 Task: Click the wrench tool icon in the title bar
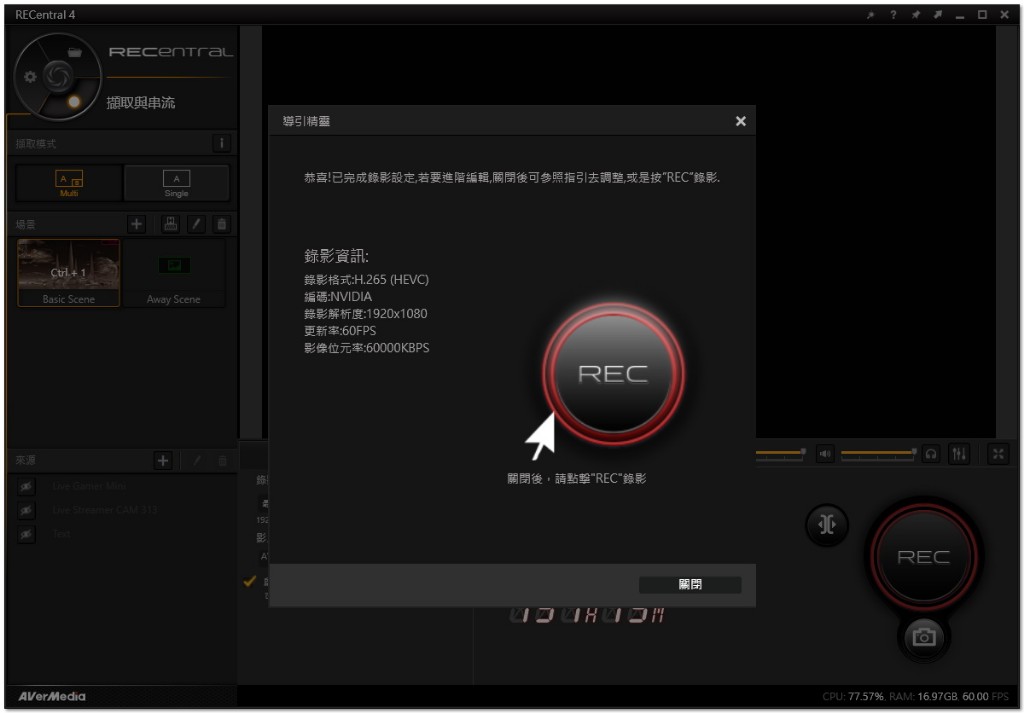[x=870, y=14]
